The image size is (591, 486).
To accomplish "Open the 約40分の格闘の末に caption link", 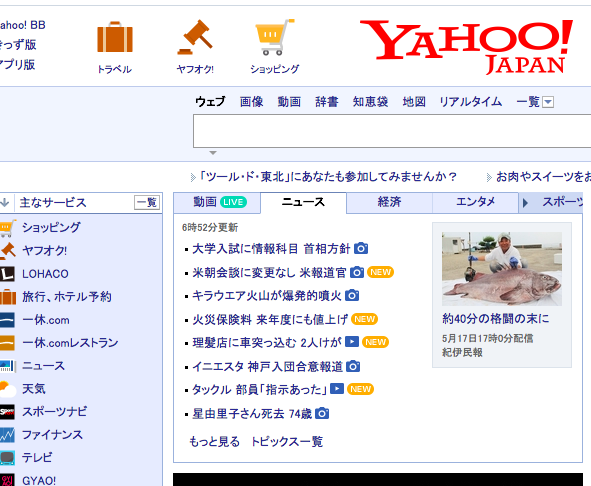I will point(496,319).
